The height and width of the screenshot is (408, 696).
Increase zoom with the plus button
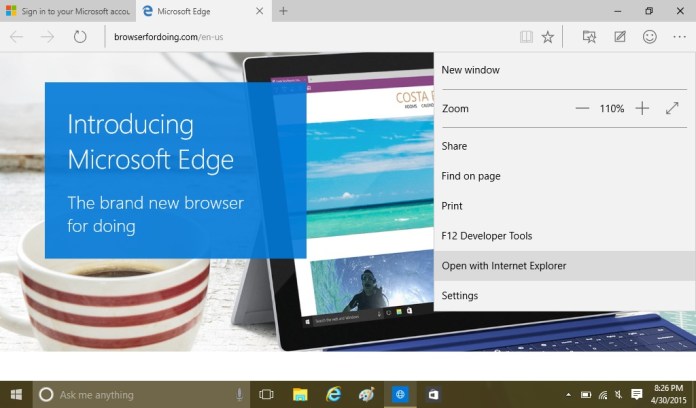642,108
